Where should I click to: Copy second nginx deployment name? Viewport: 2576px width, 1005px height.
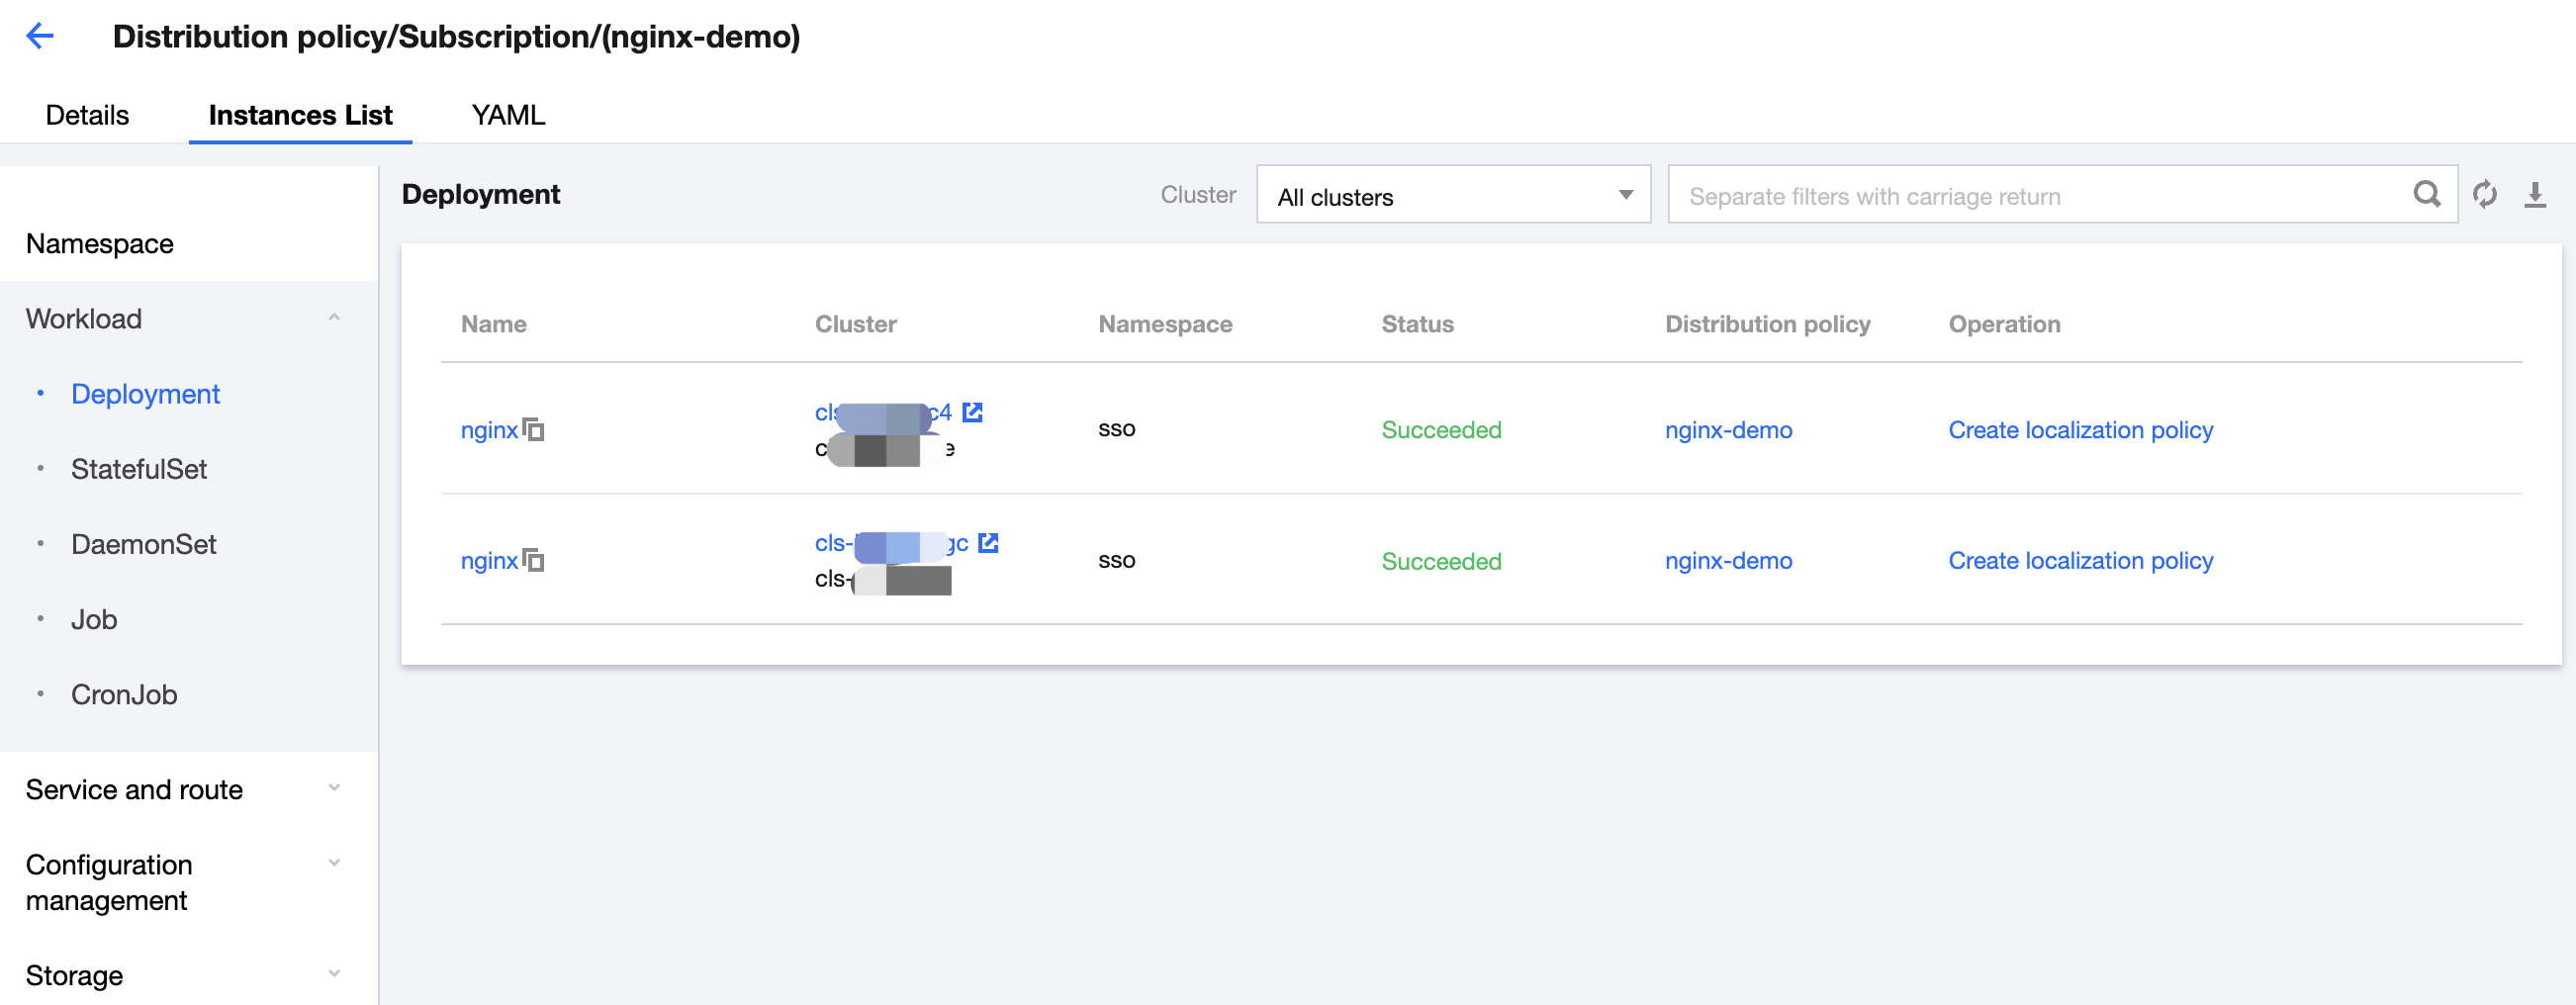click(x=534, y=561)
